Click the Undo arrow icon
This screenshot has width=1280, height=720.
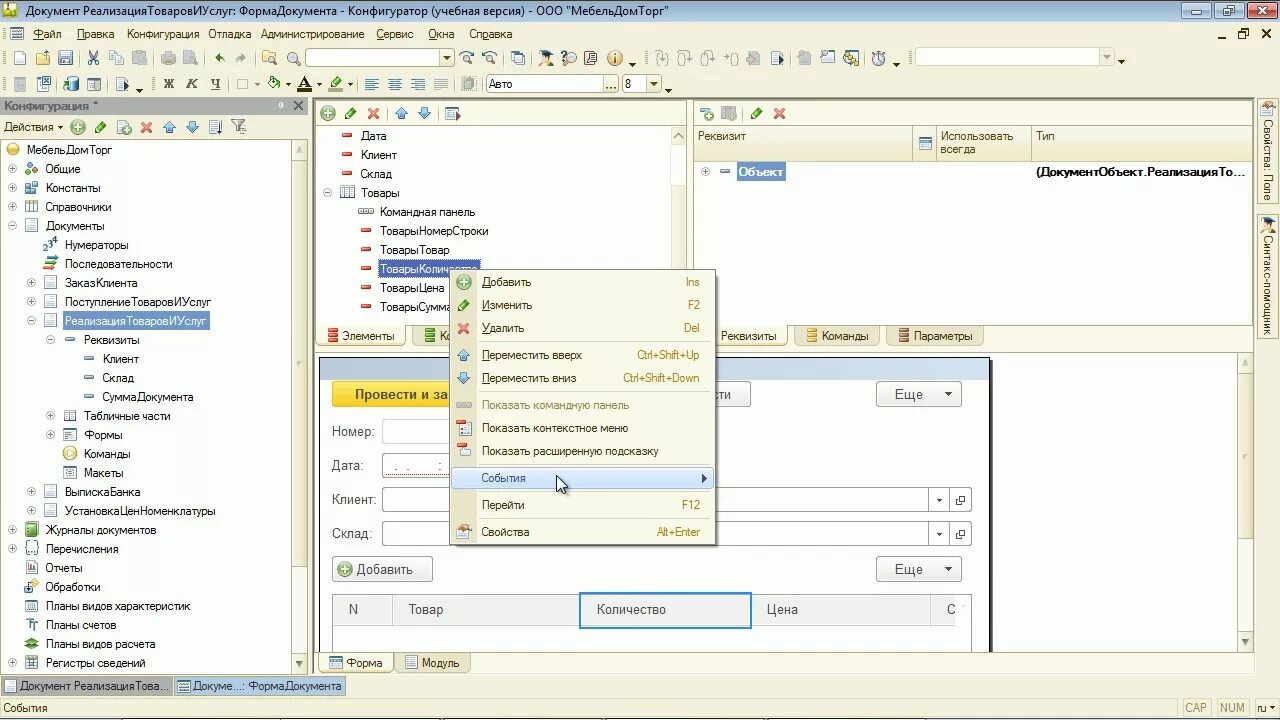219,58
